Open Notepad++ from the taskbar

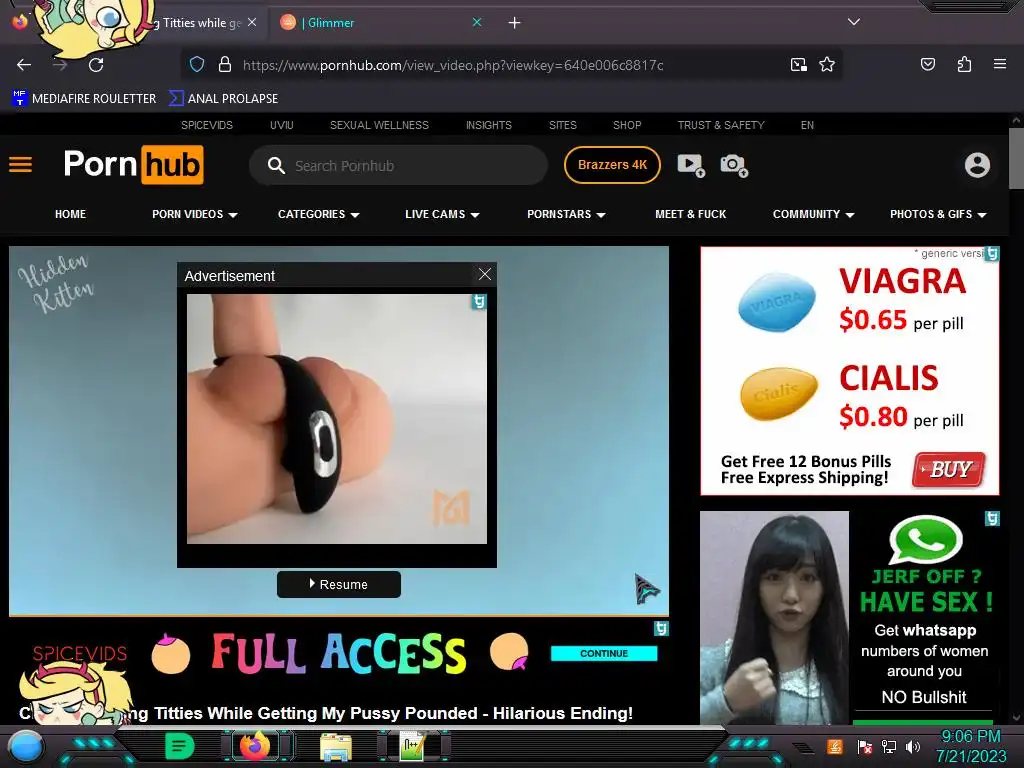pos(413,746)
